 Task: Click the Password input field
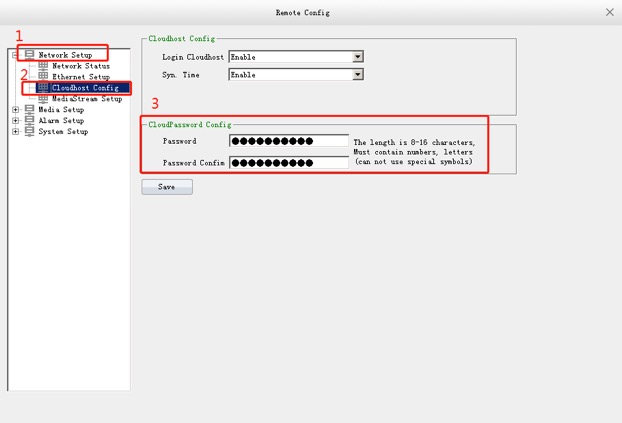(x=288, y=141)
